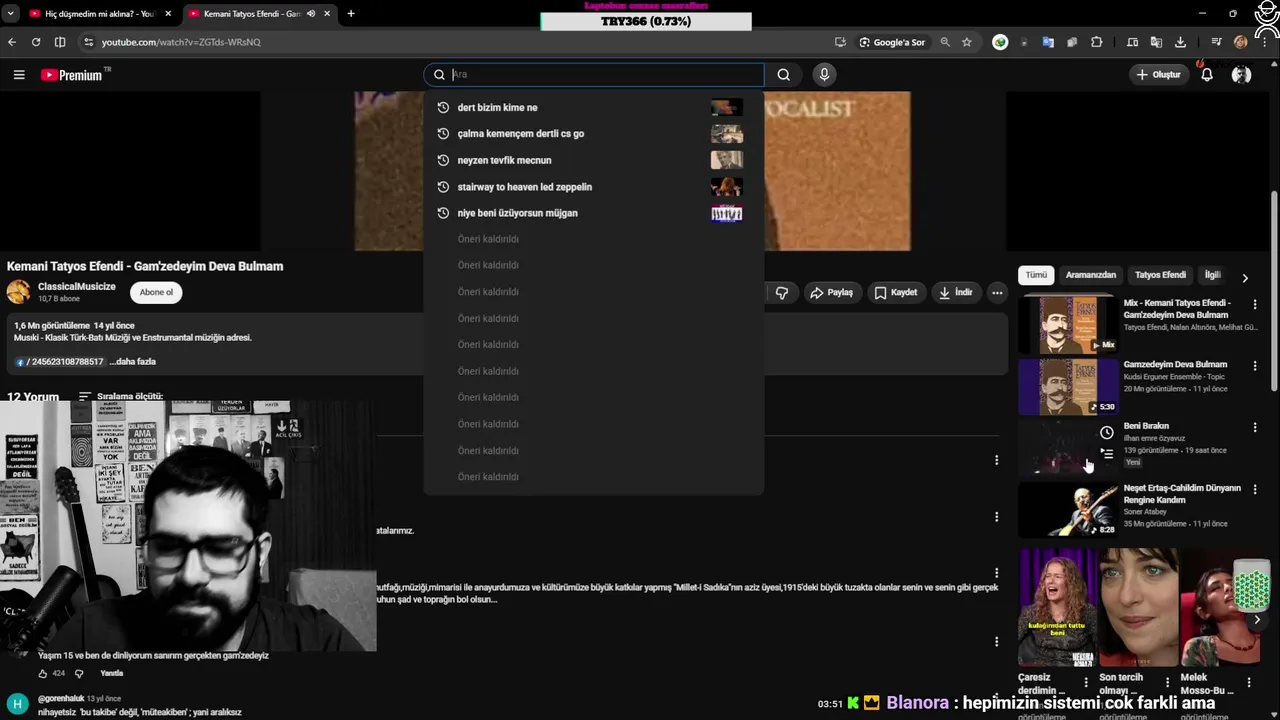Open the options menu for 'Beni Bırakın'
1280x720 pixels.
tap(1255, 428)
